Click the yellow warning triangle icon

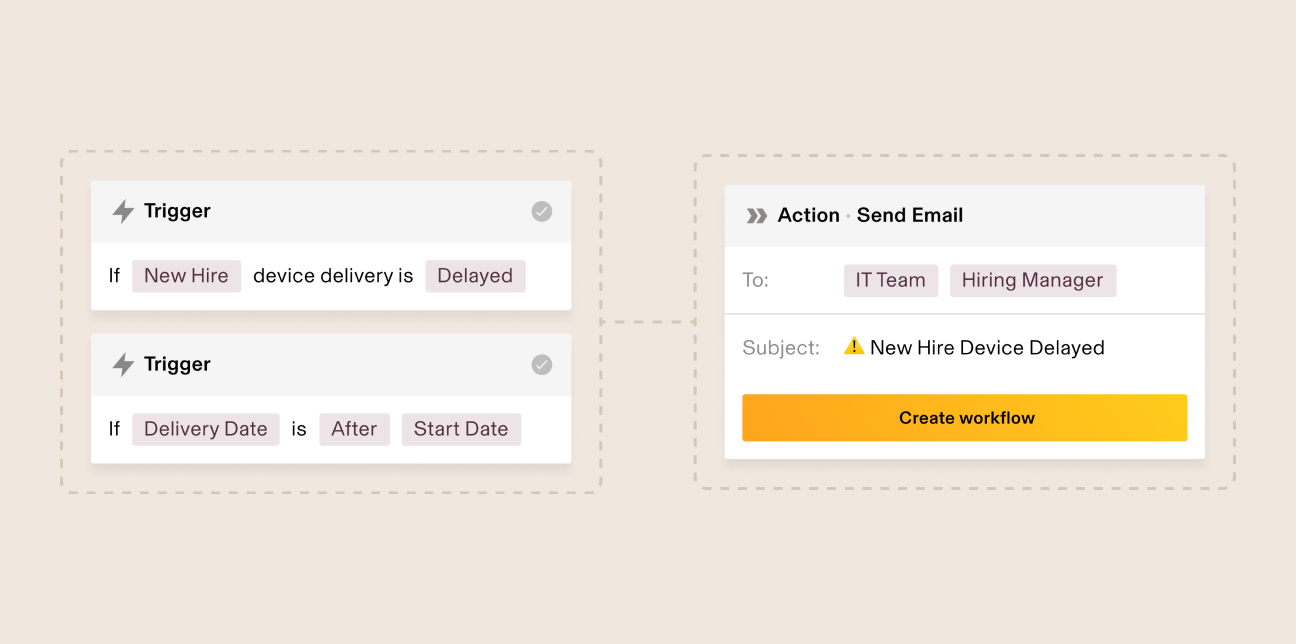[x=853, y=346]
